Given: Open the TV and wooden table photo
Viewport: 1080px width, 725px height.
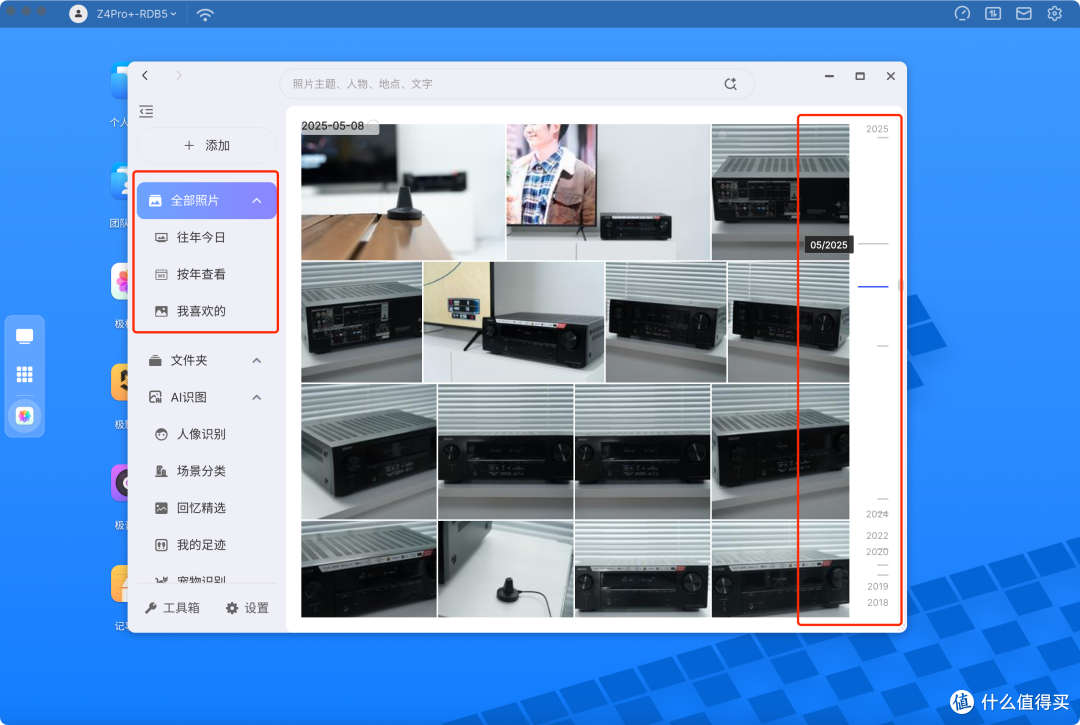Looking at the screenshot, I should click(403, 192).
